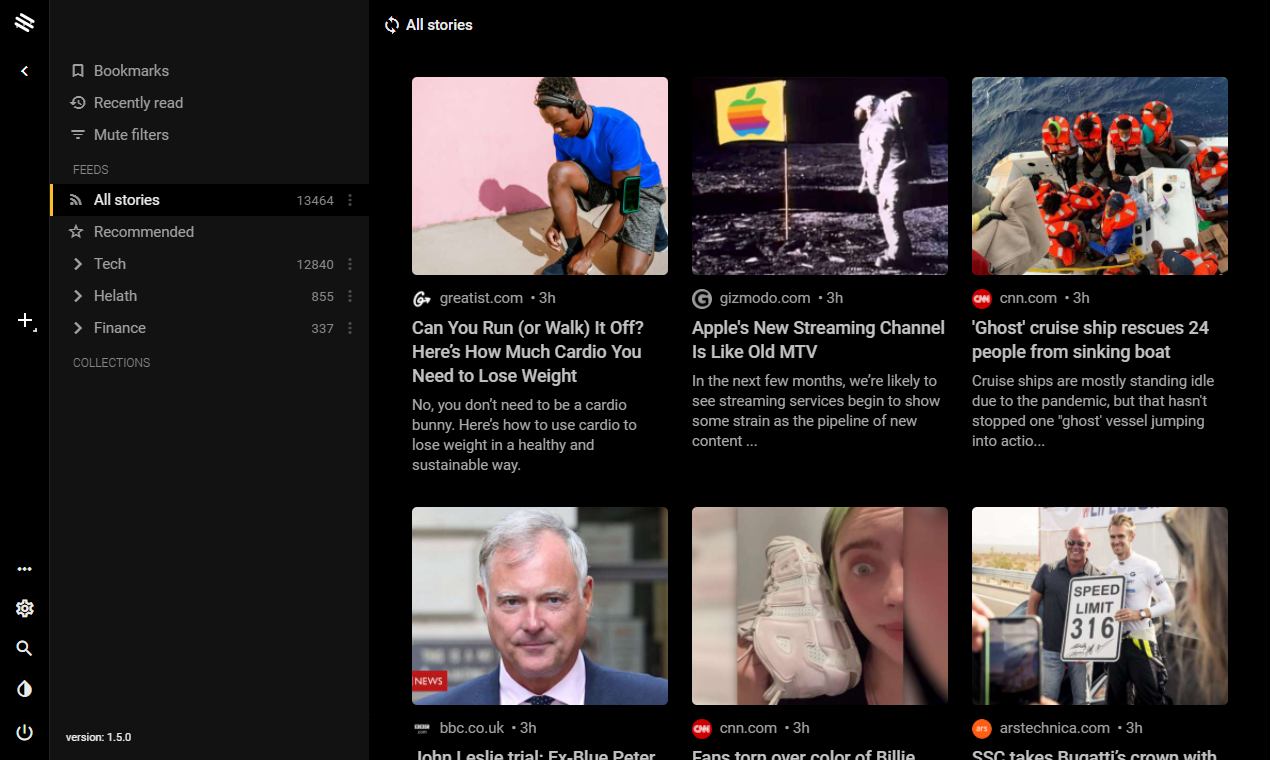Click the bbc.co.uk source name

click(472, 728)
